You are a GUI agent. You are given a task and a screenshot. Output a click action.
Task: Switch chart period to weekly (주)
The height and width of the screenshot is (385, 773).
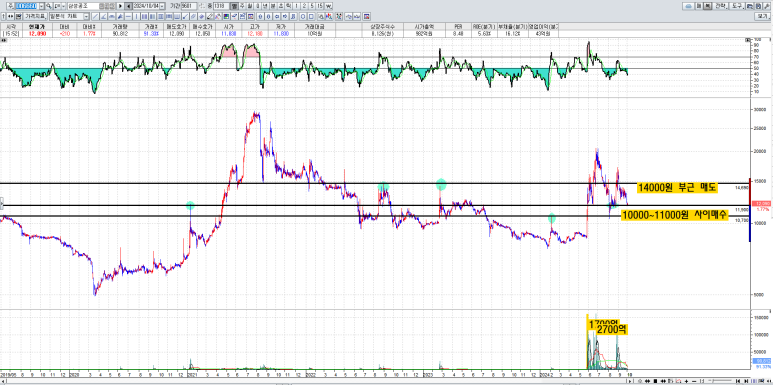242,6
